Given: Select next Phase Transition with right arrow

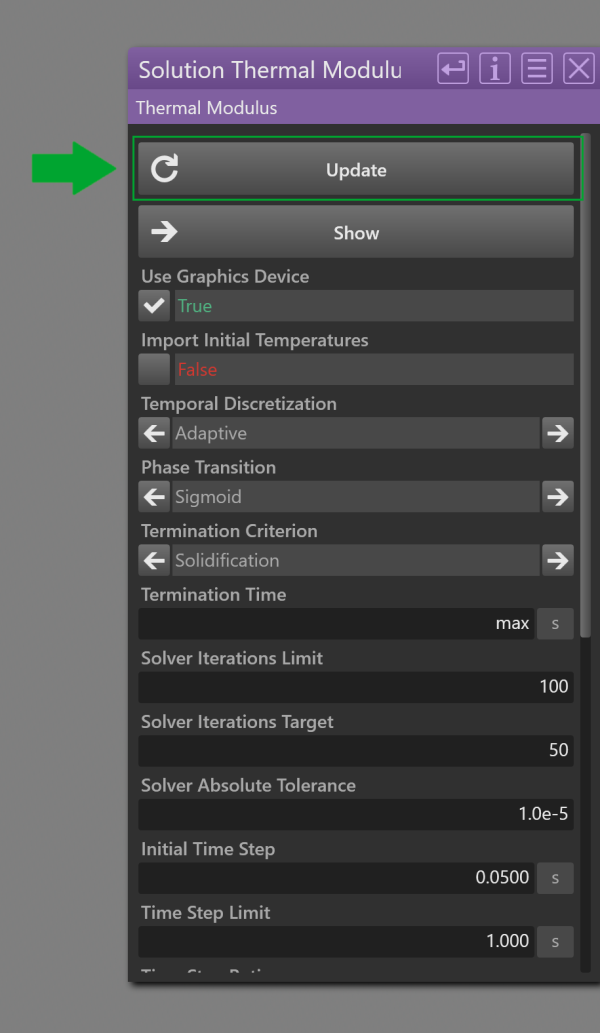Looking at the screenshot, I should click(558, 497).
